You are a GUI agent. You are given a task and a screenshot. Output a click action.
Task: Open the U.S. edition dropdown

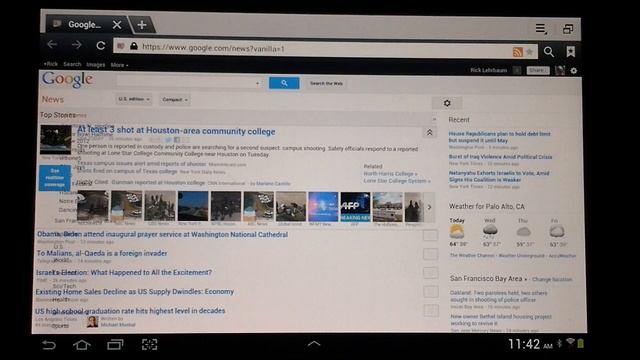coord(134,99)
